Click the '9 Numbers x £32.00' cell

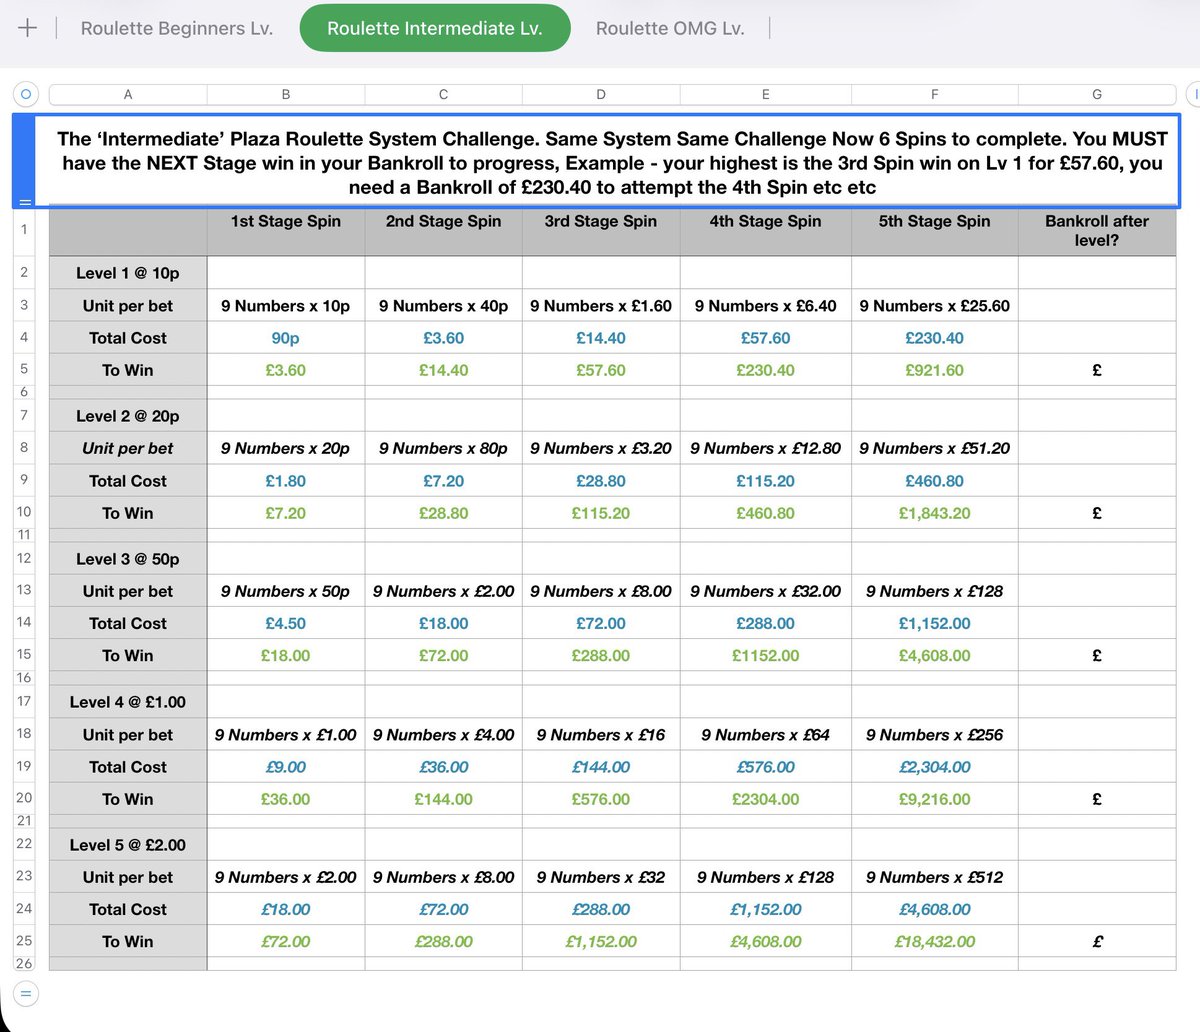766,591
